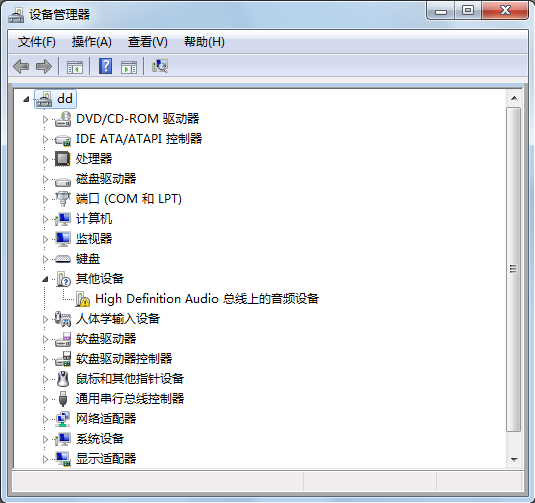535x503 pixels.
Task: Open the 查看(V) menu
Action: coord(147,42)
